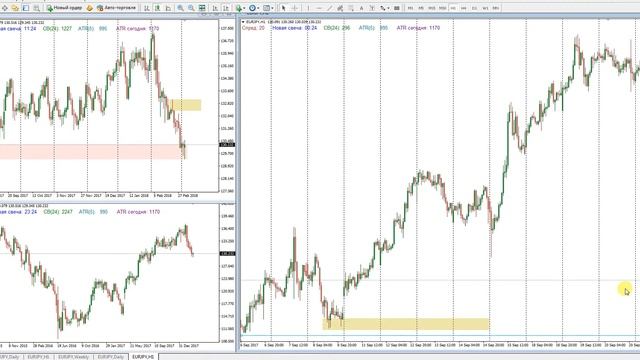Click the arrows objects icon
Screen dimensions: 640x360
[383, 8]
